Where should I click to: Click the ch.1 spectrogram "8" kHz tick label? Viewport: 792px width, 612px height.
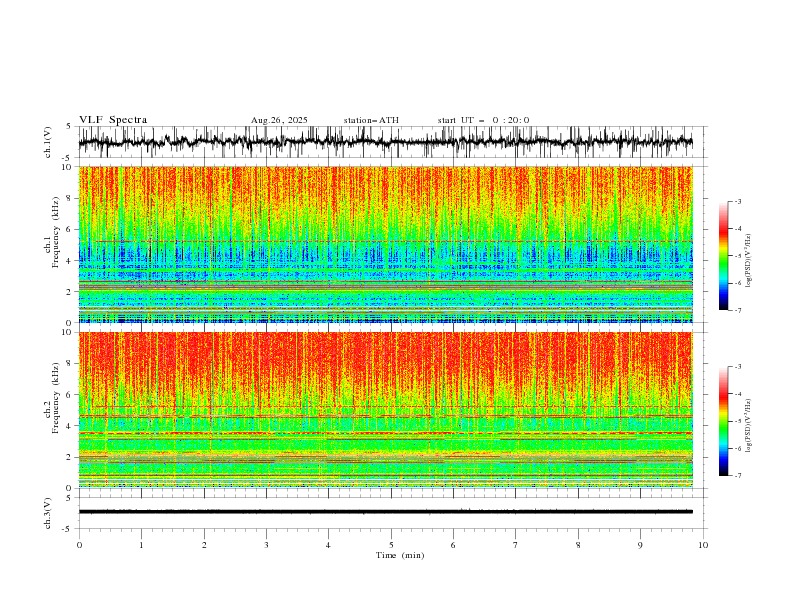pyautogui.click(x=69, y=198)
